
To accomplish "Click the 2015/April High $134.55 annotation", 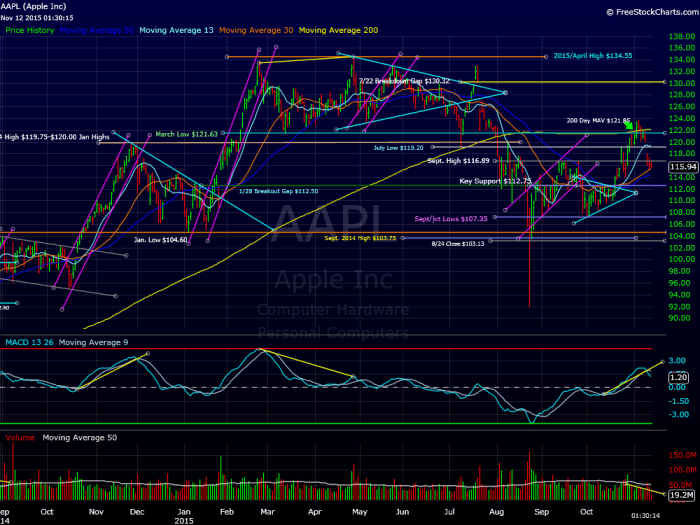I will (x=593, y=56).
